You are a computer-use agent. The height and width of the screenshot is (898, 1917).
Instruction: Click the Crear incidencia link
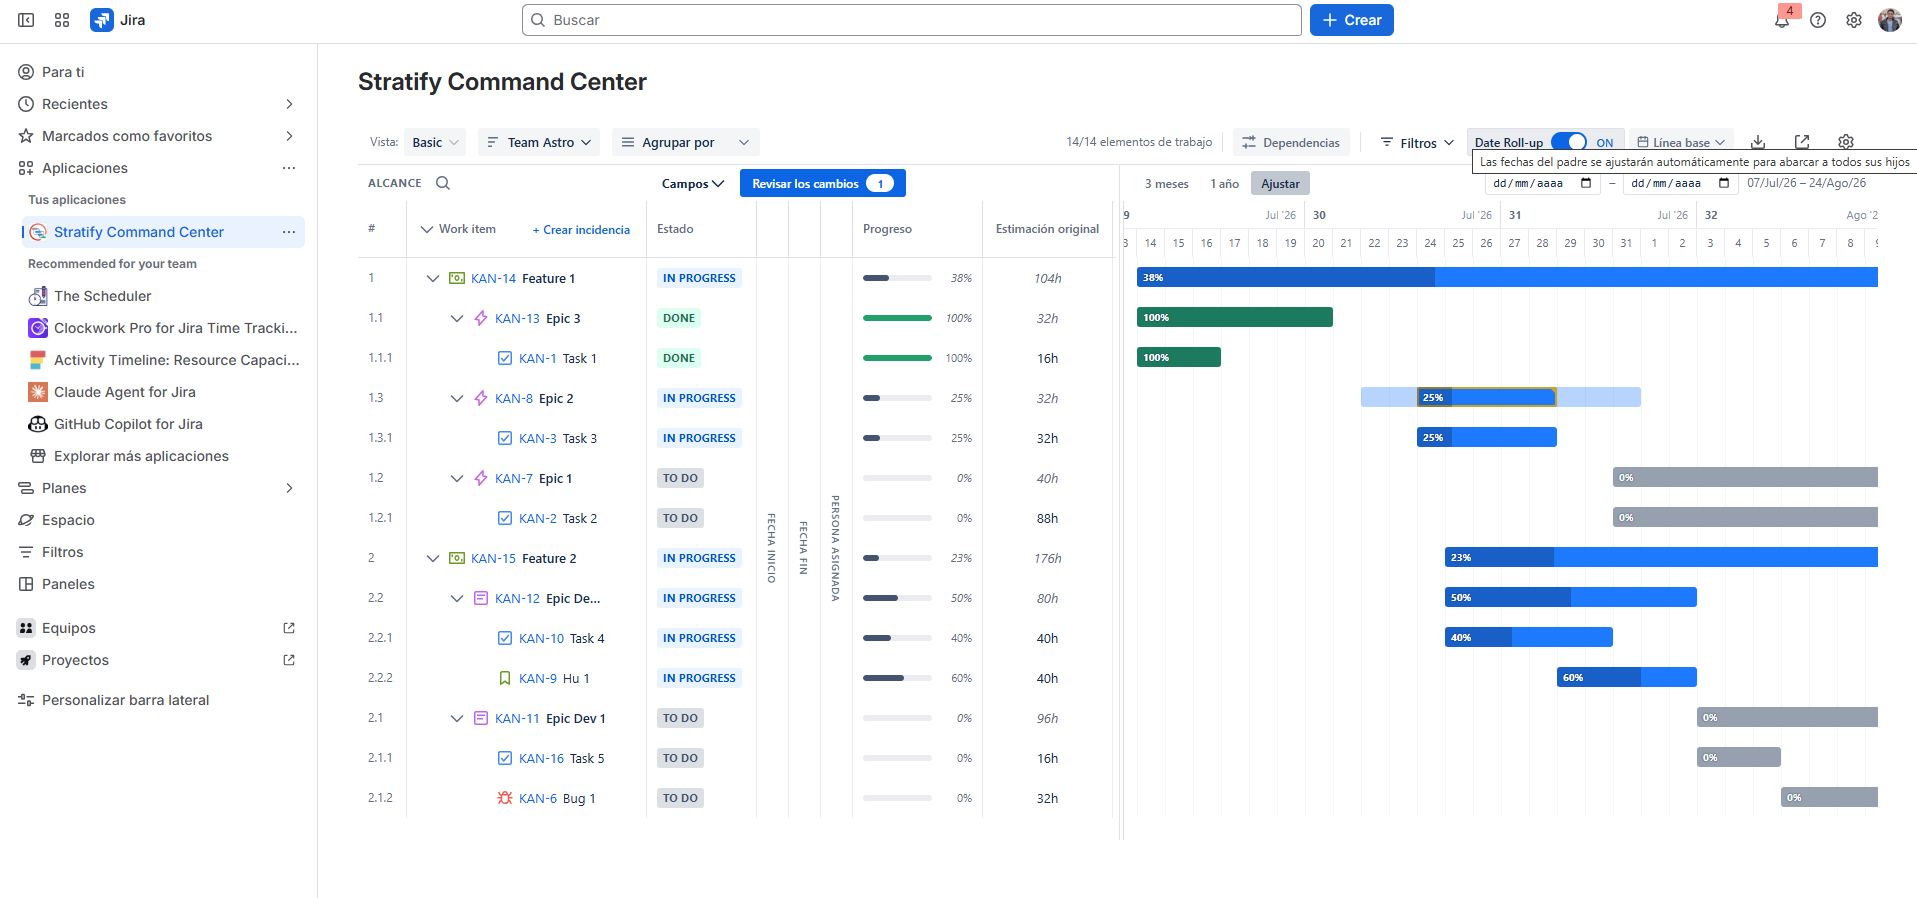pos(581,230)
